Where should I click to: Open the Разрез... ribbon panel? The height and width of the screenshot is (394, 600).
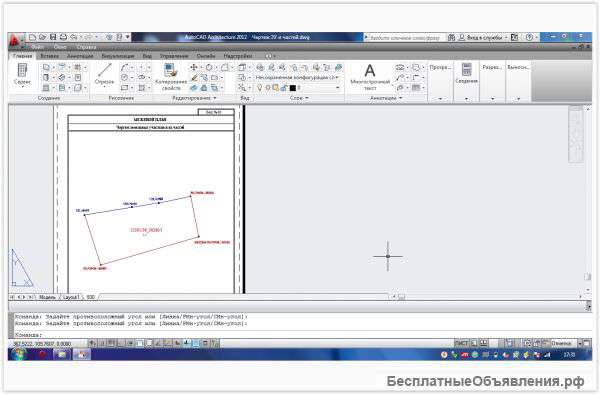coord(492,81)
